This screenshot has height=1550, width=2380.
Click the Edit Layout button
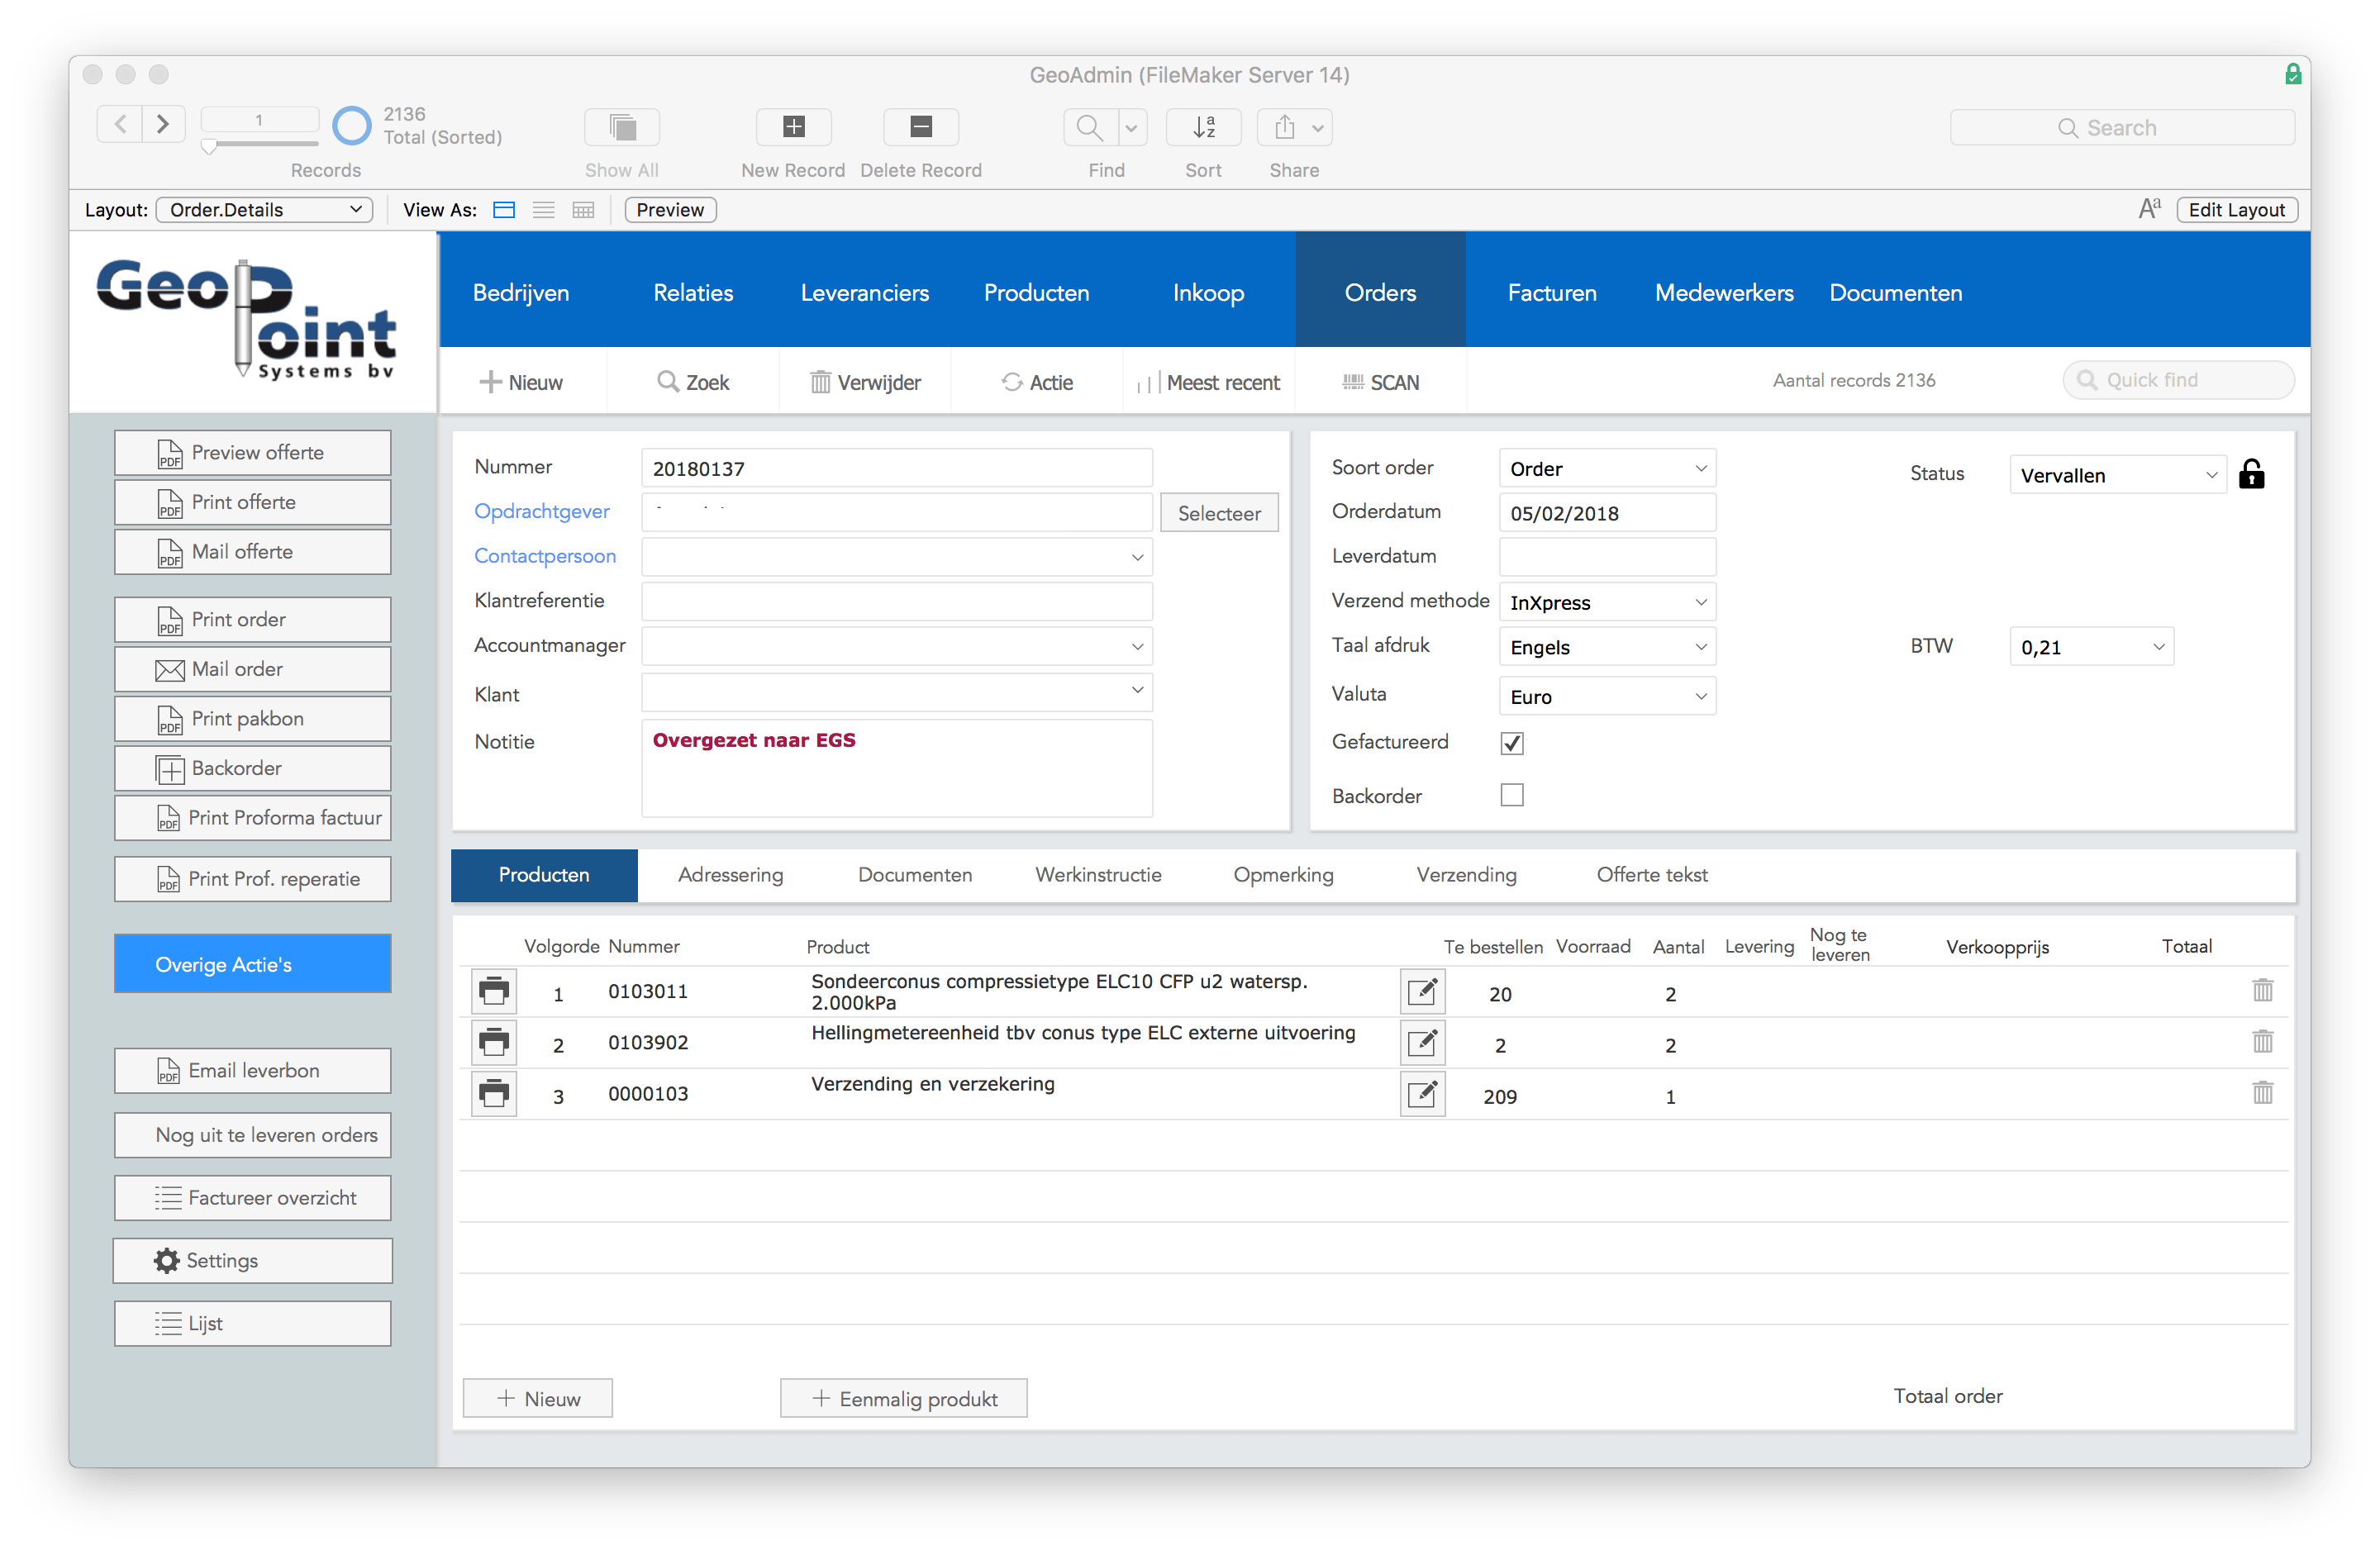click(2236, 210)
